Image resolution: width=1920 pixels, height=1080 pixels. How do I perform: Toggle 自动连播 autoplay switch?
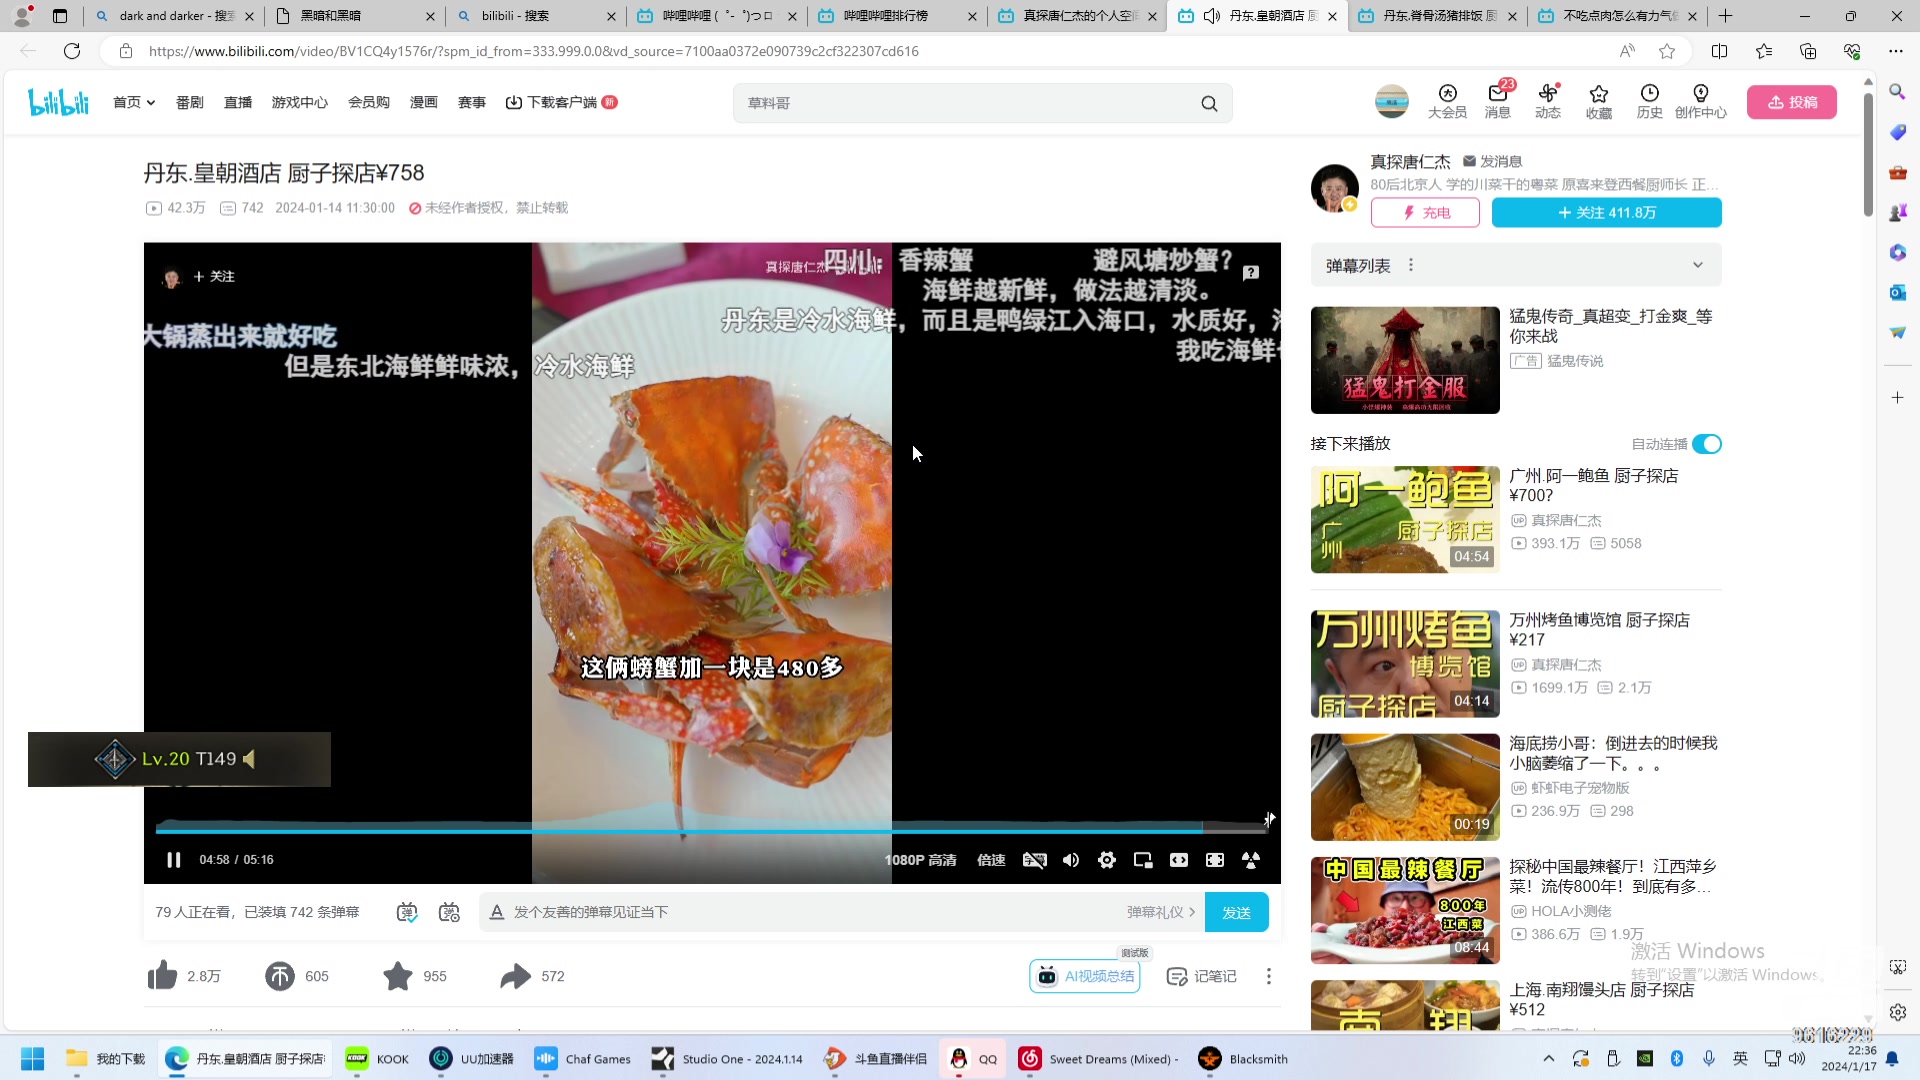pos(1707,444)
